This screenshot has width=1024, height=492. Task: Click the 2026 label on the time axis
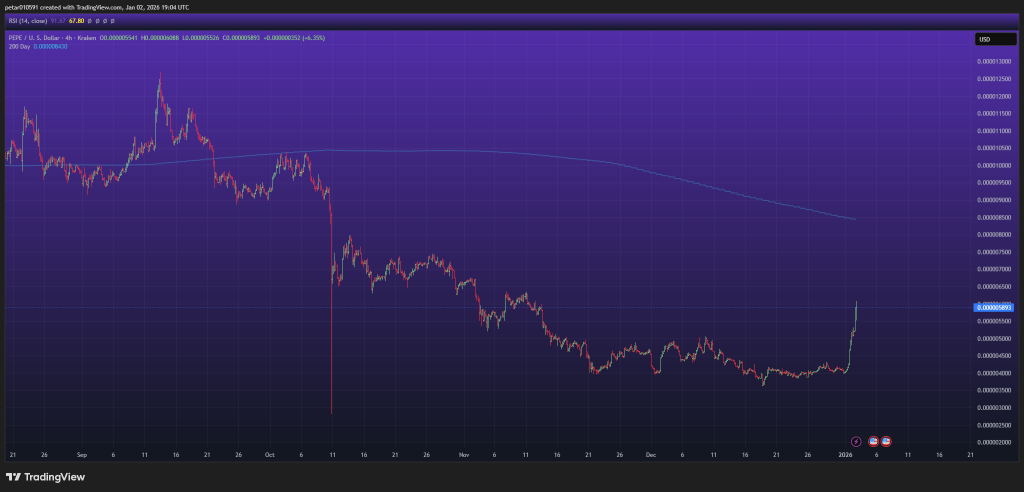pyautogui.click(x=845, y=454)
